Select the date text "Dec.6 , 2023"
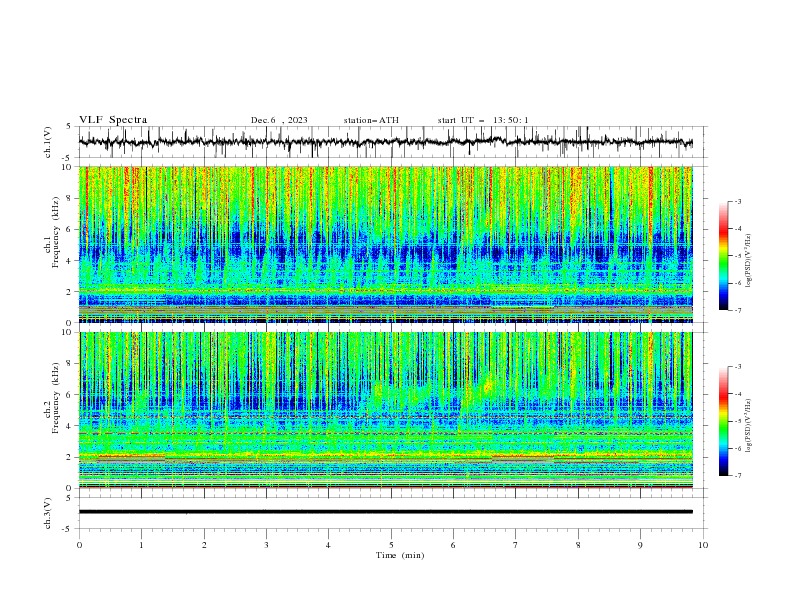Image resolution: width=792 pixels, height=612 pixels. [x=279, y=120]
